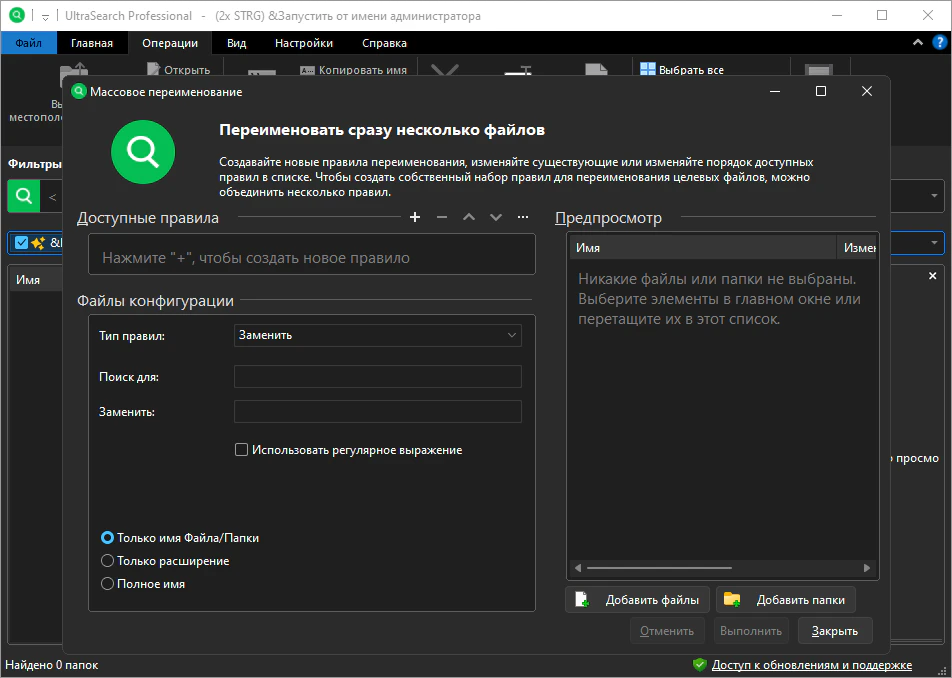Click the preview list horizontal scrollbar

660,568
